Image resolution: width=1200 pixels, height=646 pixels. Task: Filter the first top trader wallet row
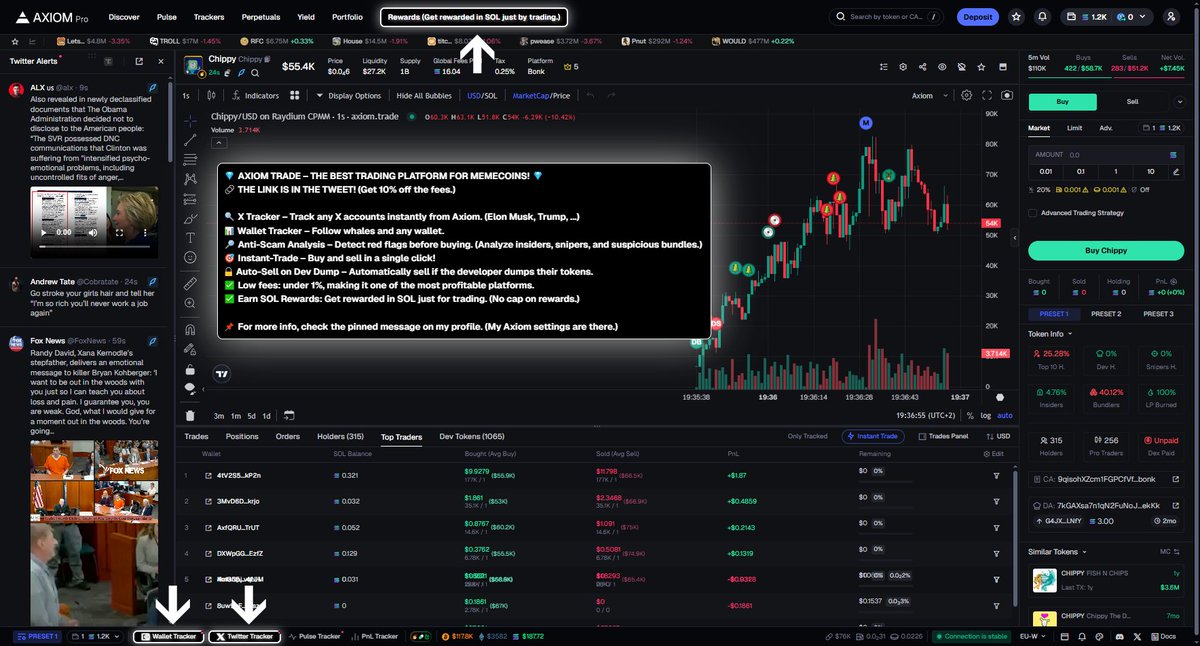pyautogui.click(x=996, y=476)
